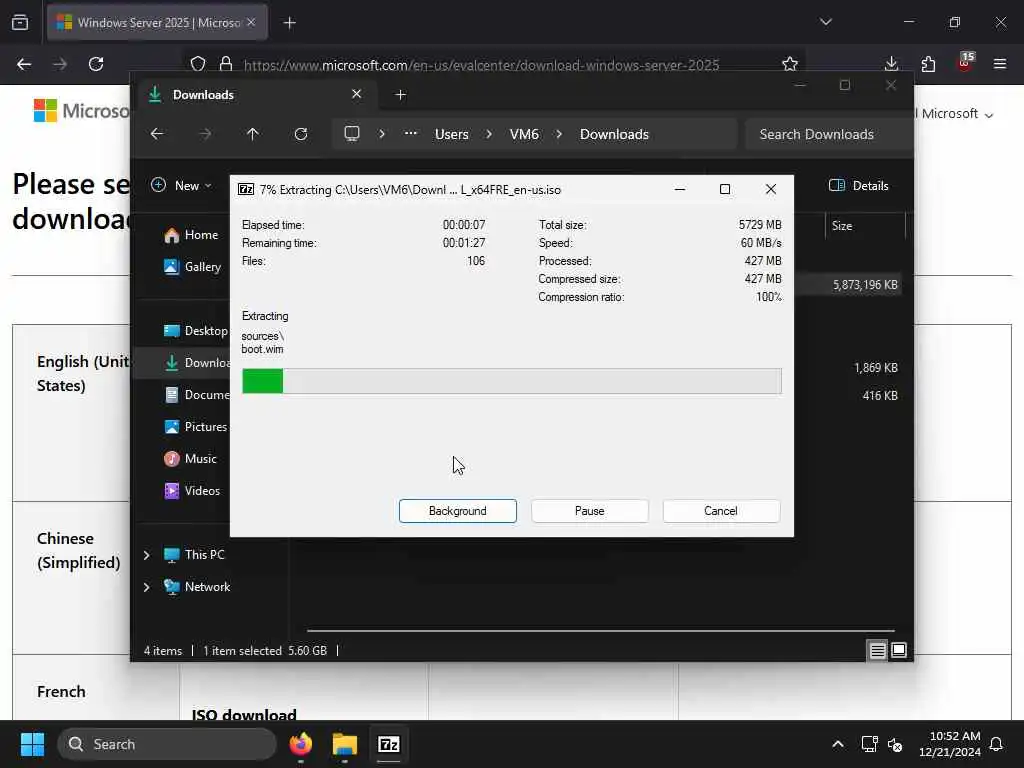This screenshot has width=1024, height=768.
Task: Open the All Microsoft dropdown
Action: tap(955, 114)
